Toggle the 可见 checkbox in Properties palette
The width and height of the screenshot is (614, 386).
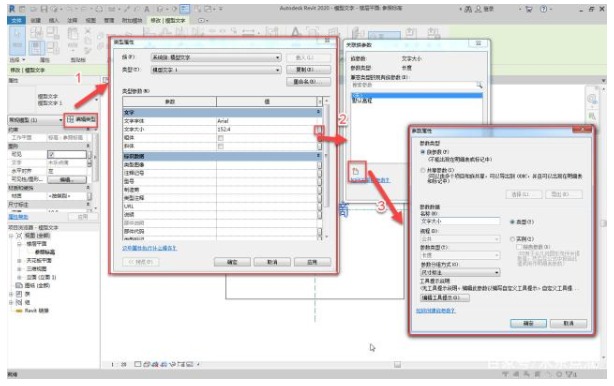(52, 155)
